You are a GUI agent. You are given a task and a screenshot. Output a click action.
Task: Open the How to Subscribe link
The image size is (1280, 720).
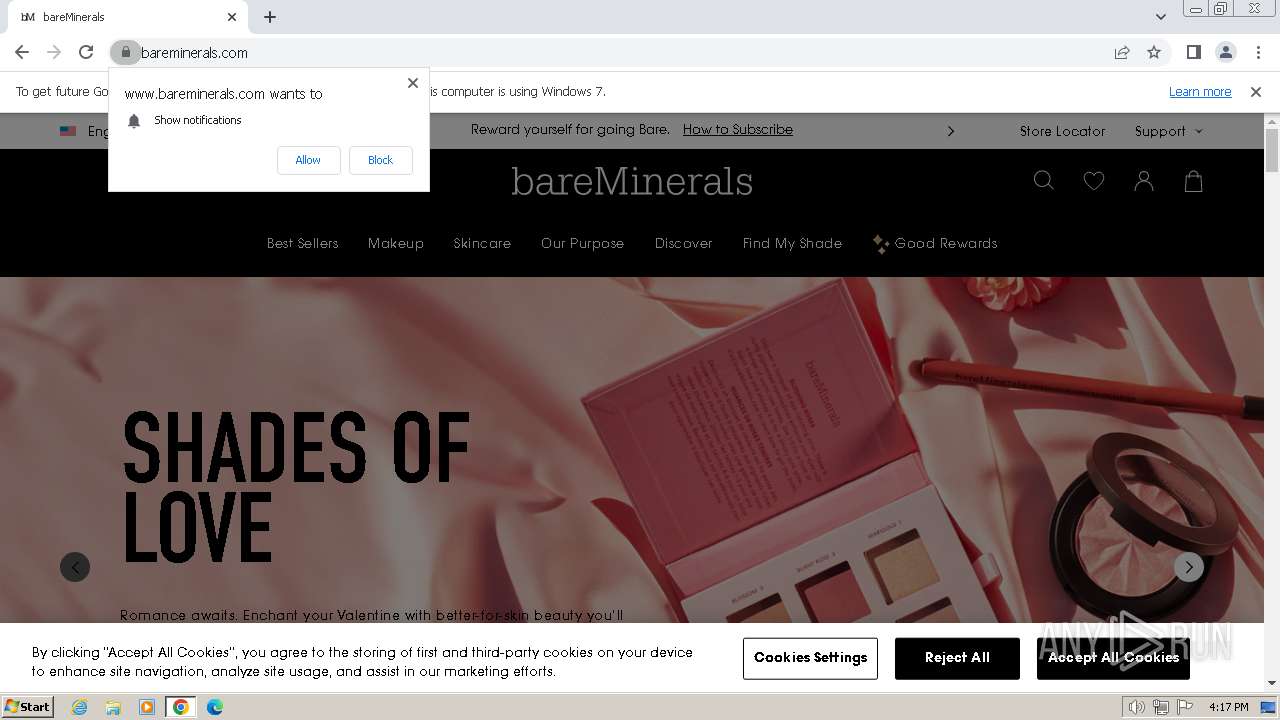pos(738,130)
